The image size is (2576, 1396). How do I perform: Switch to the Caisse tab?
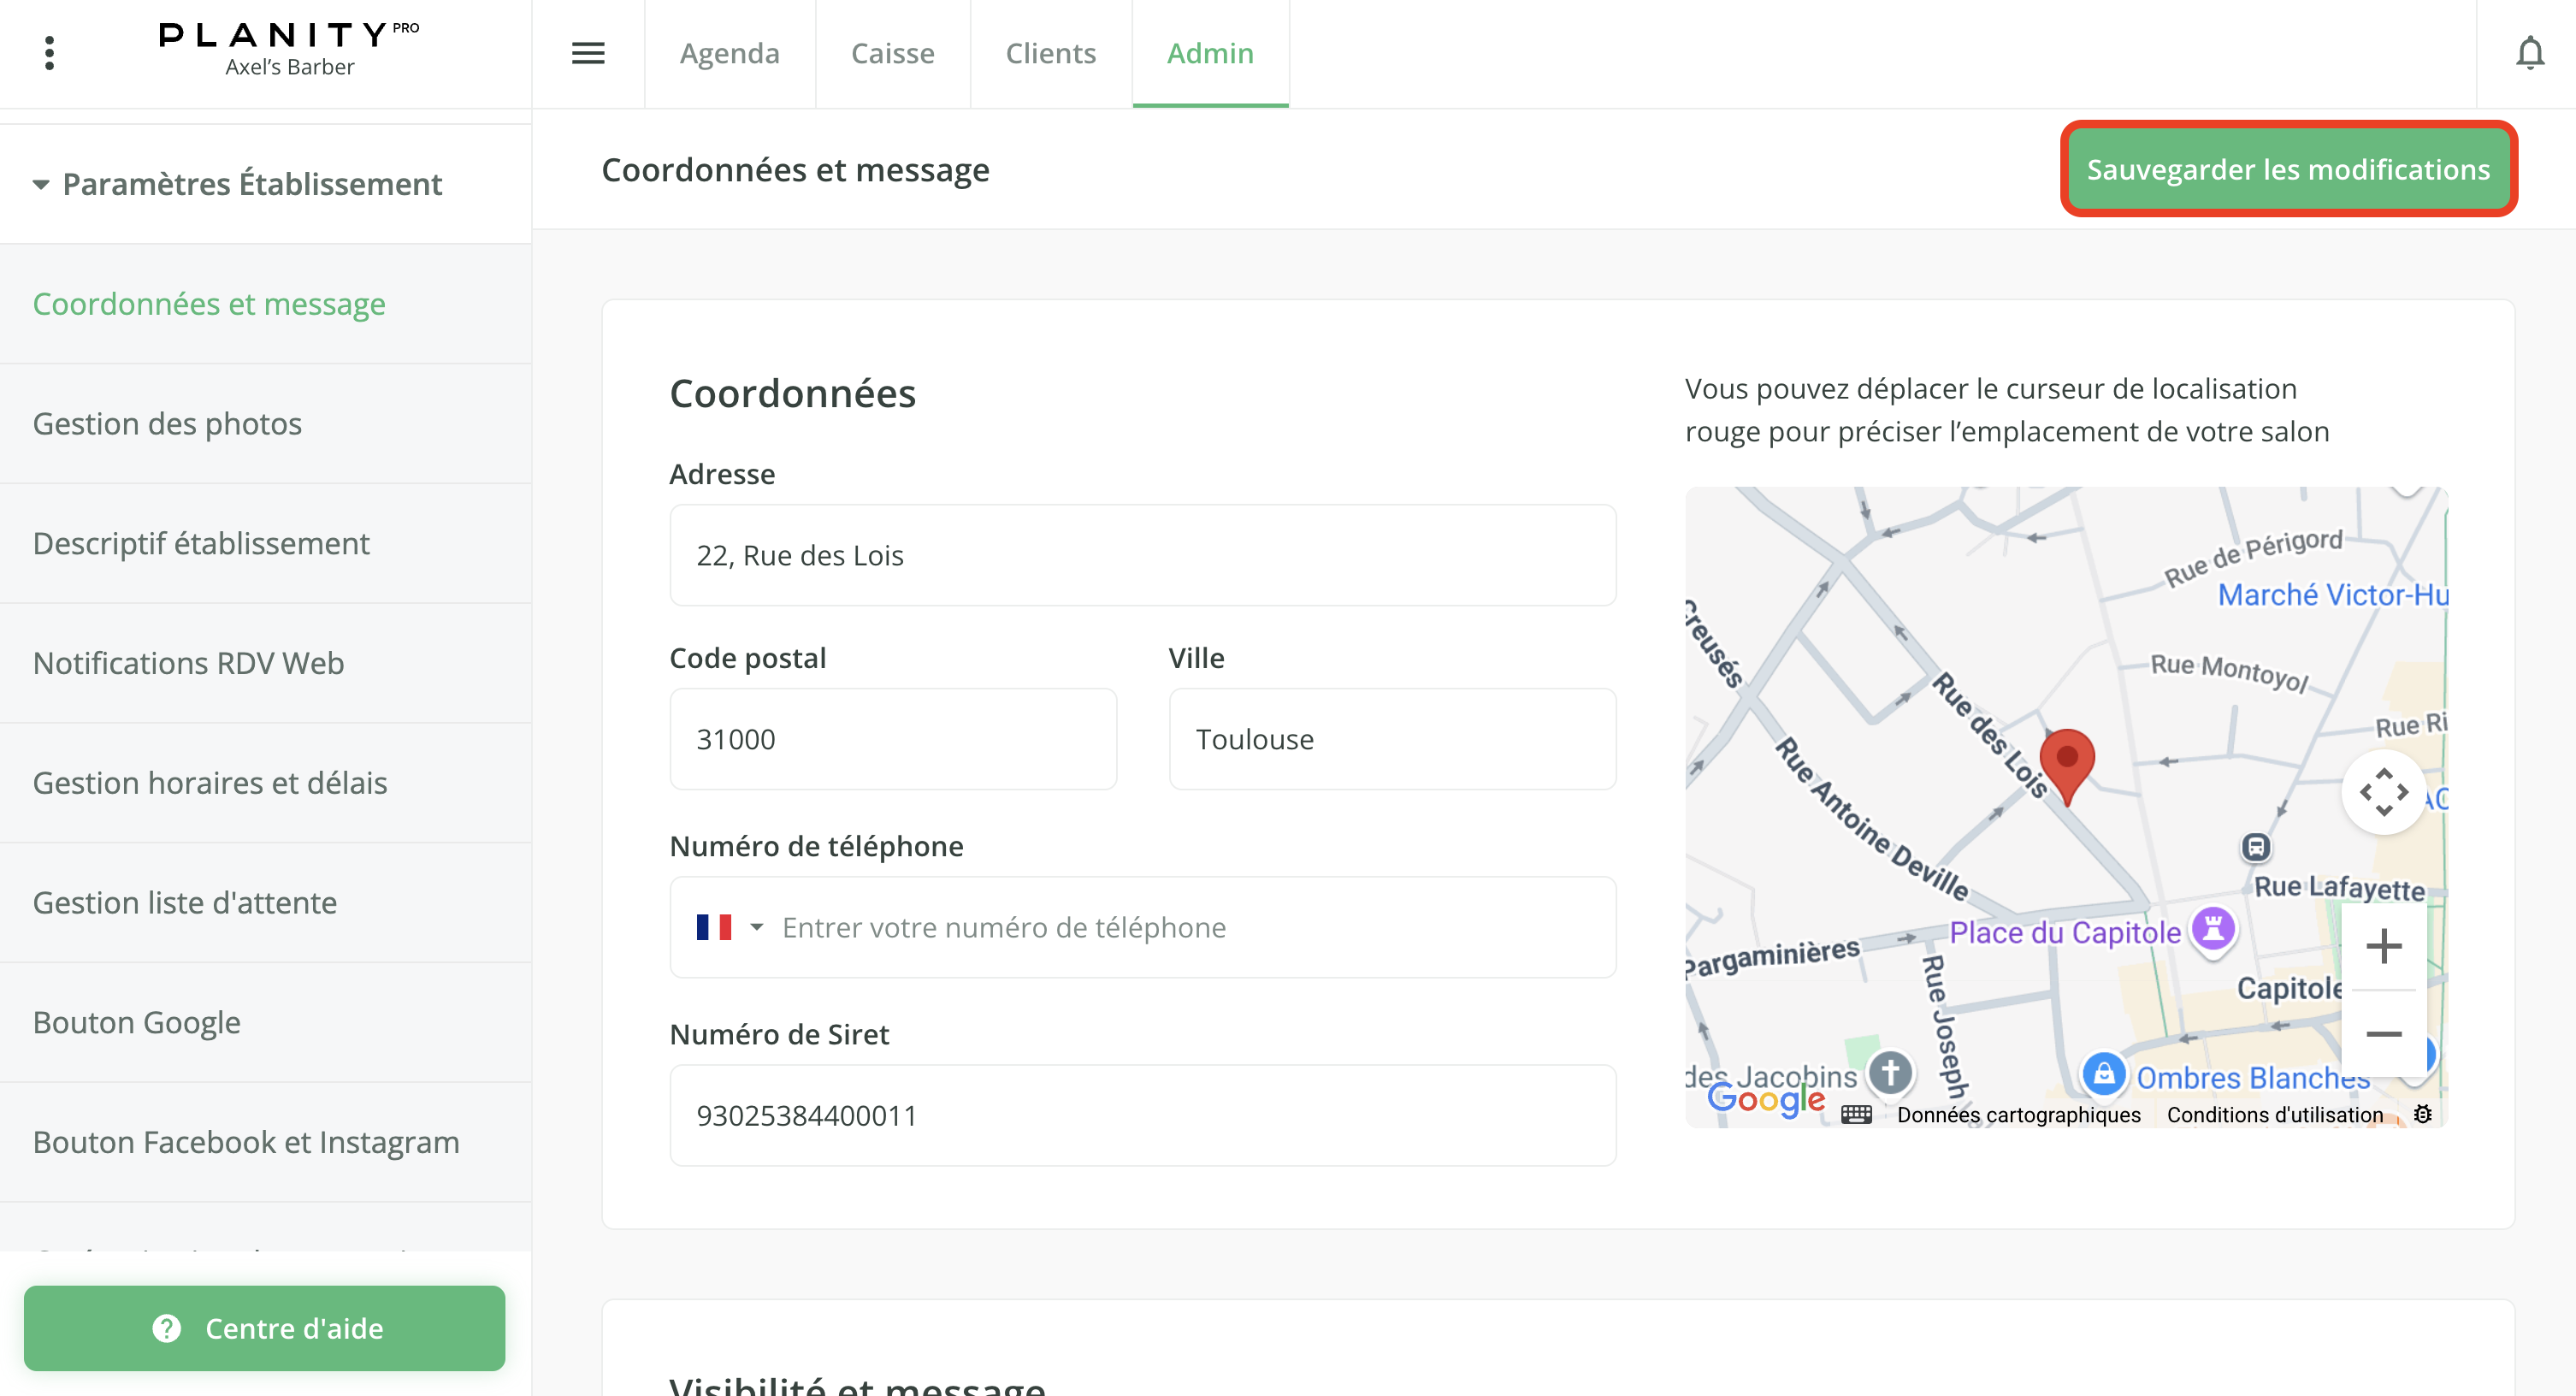pos(892,53)
